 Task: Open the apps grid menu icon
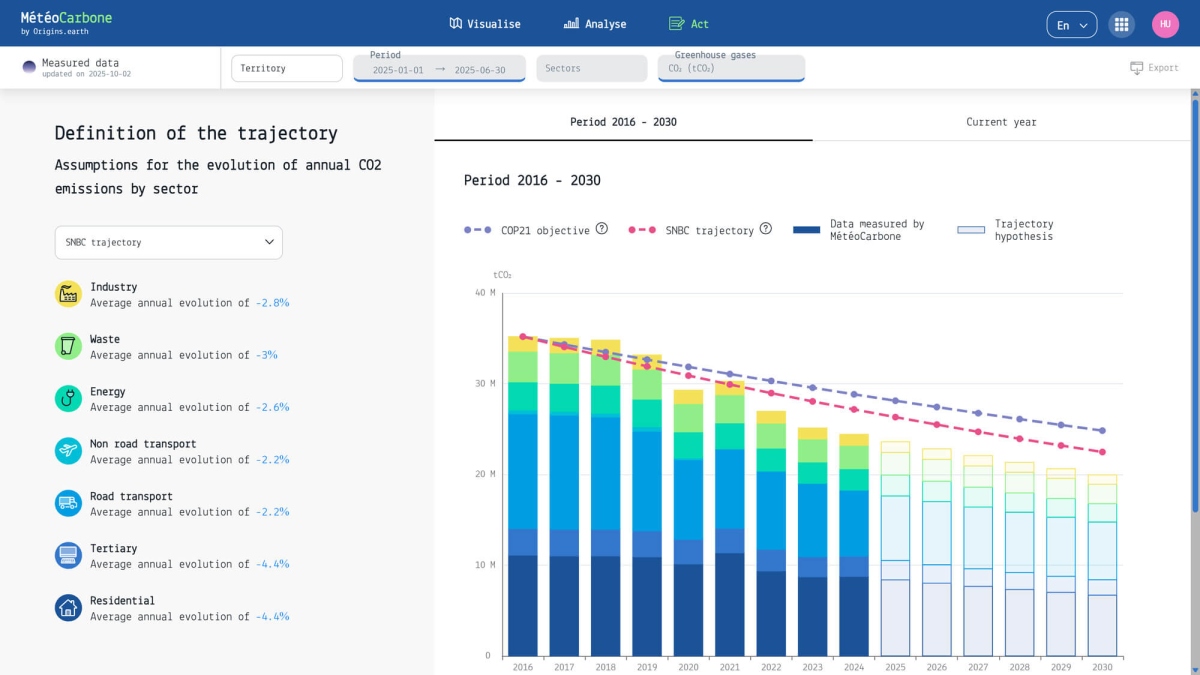[x=1121, y=25]
